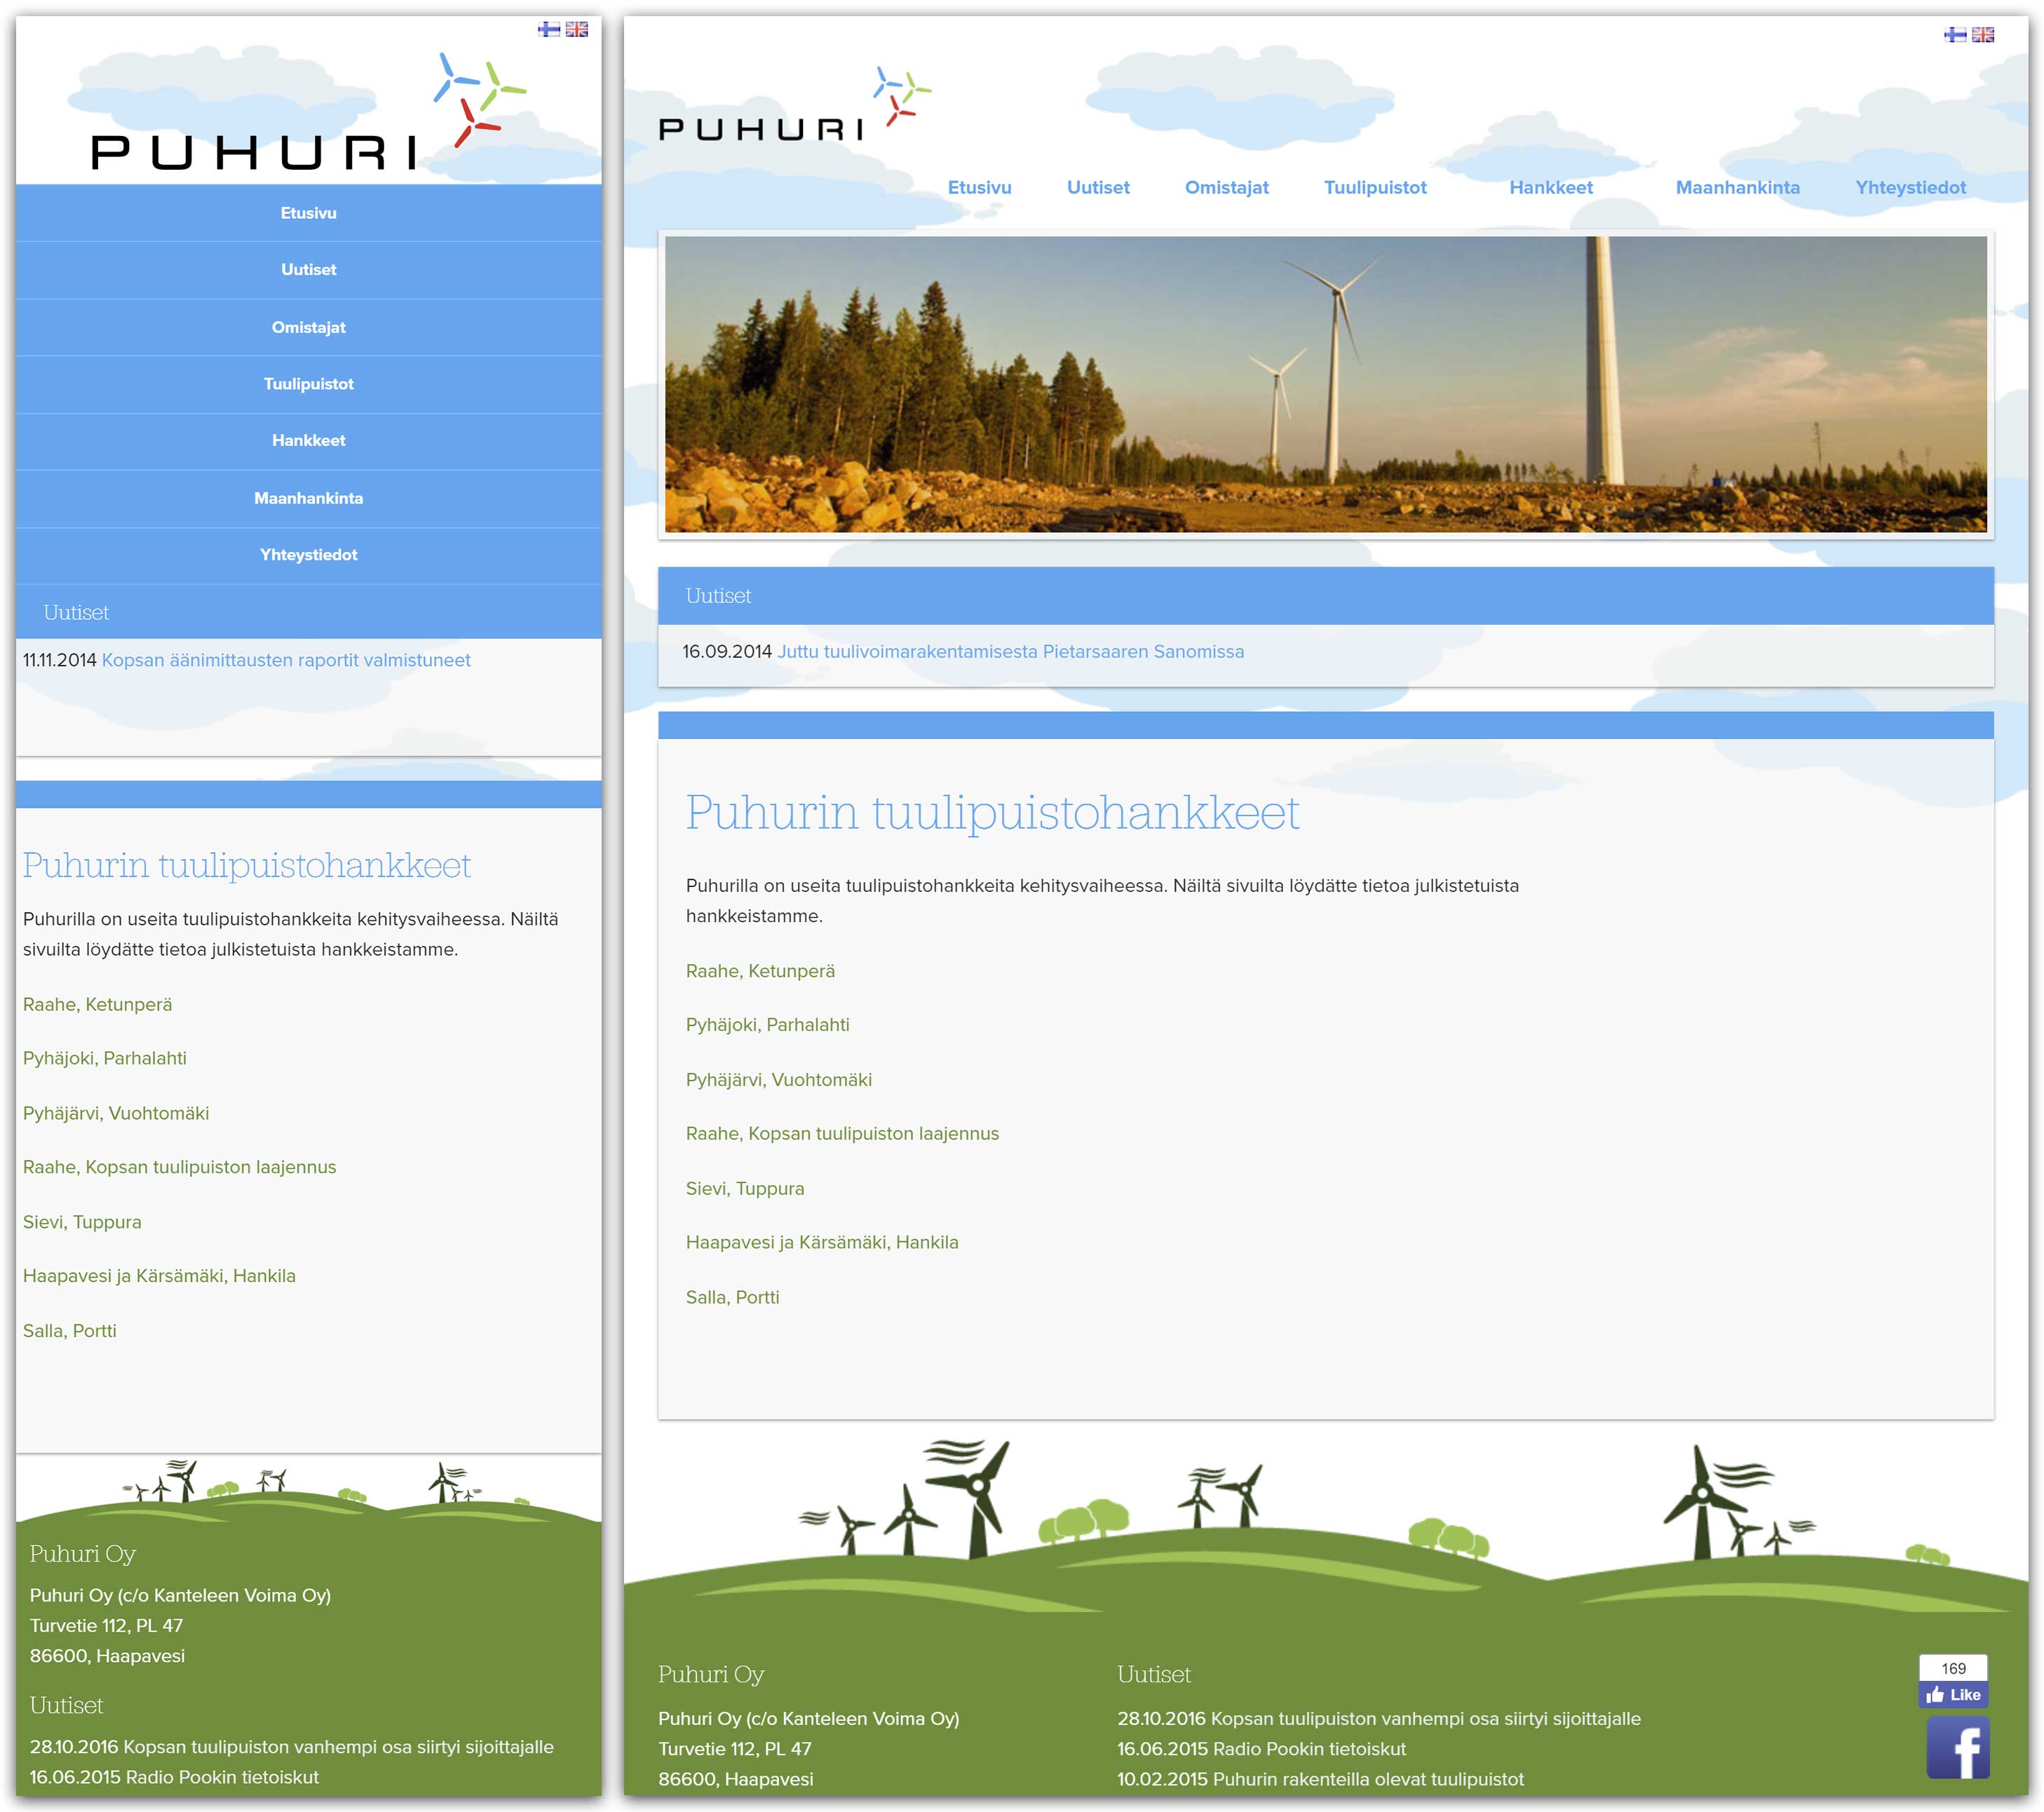This screenshot has width=2044, height=1812.
Task: Open Pyhäjoki, Parhalahti link in desktop view
Action: (x=767, y=1025)
